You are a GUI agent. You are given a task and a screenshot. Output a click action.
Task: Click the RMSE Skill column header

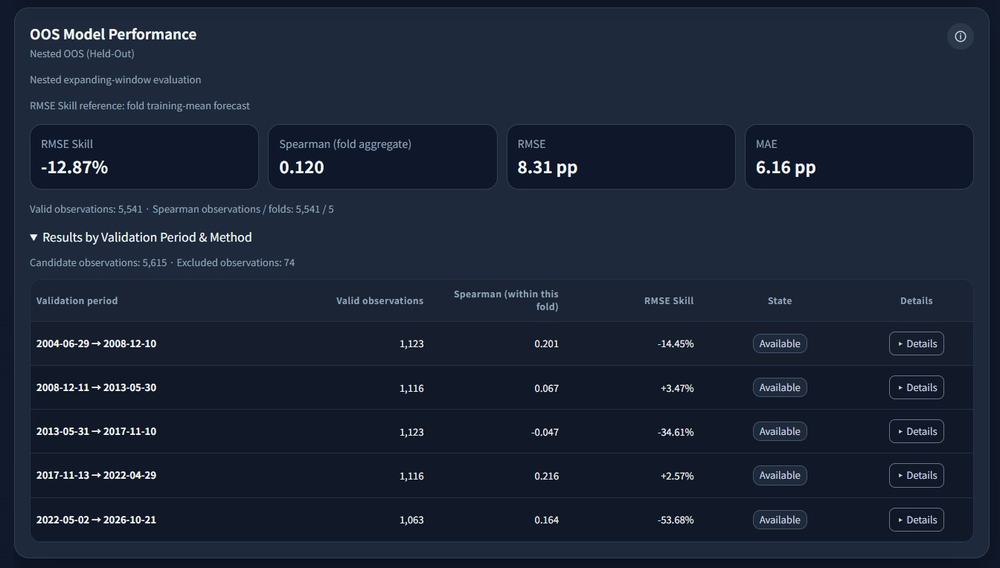coord(668,301)
